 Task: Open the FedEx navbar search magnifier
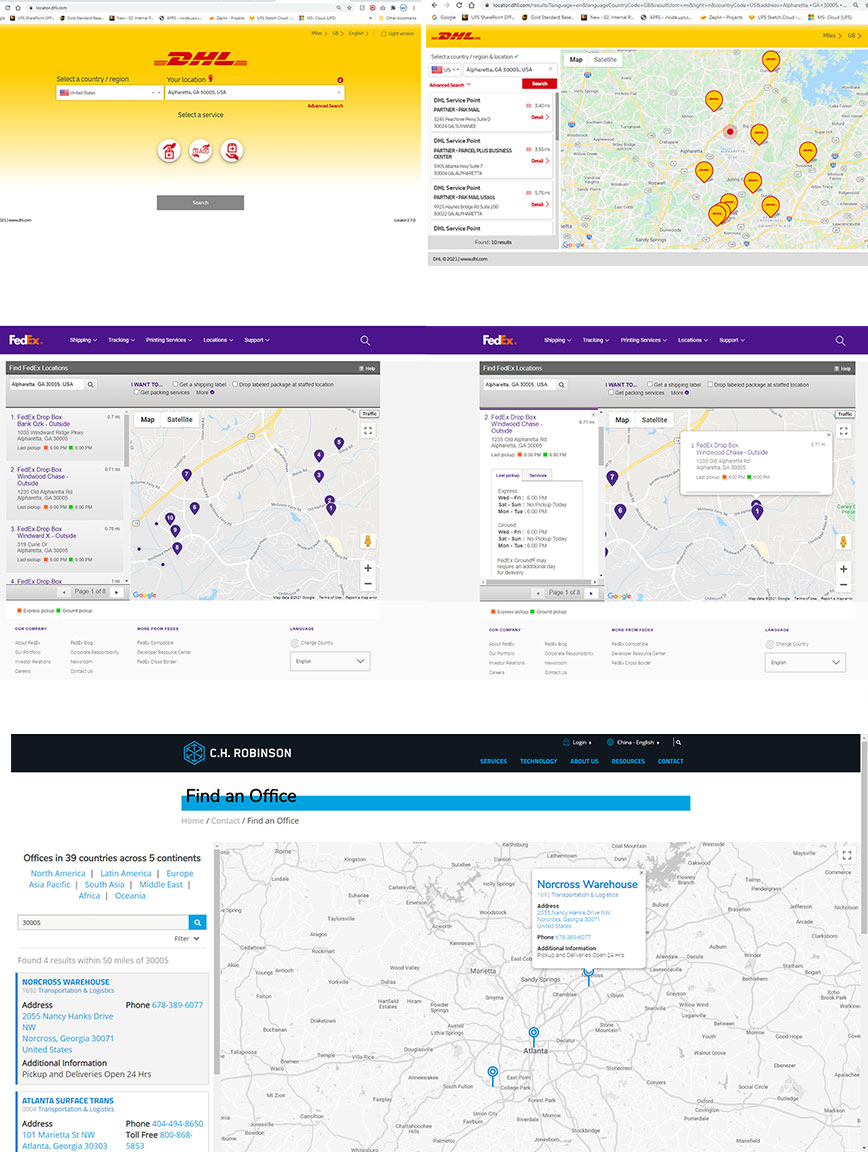[365, 340]
